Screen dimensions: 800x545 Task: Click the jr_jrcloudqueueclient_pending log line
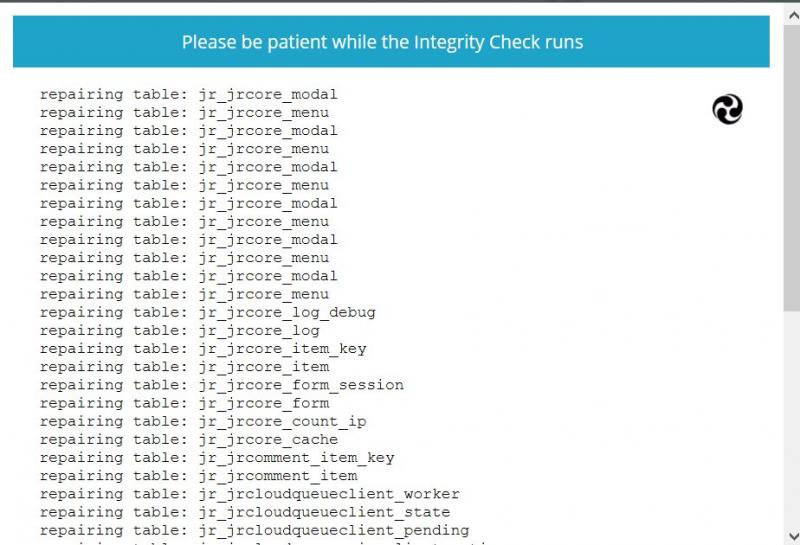[x=254, y=530]
